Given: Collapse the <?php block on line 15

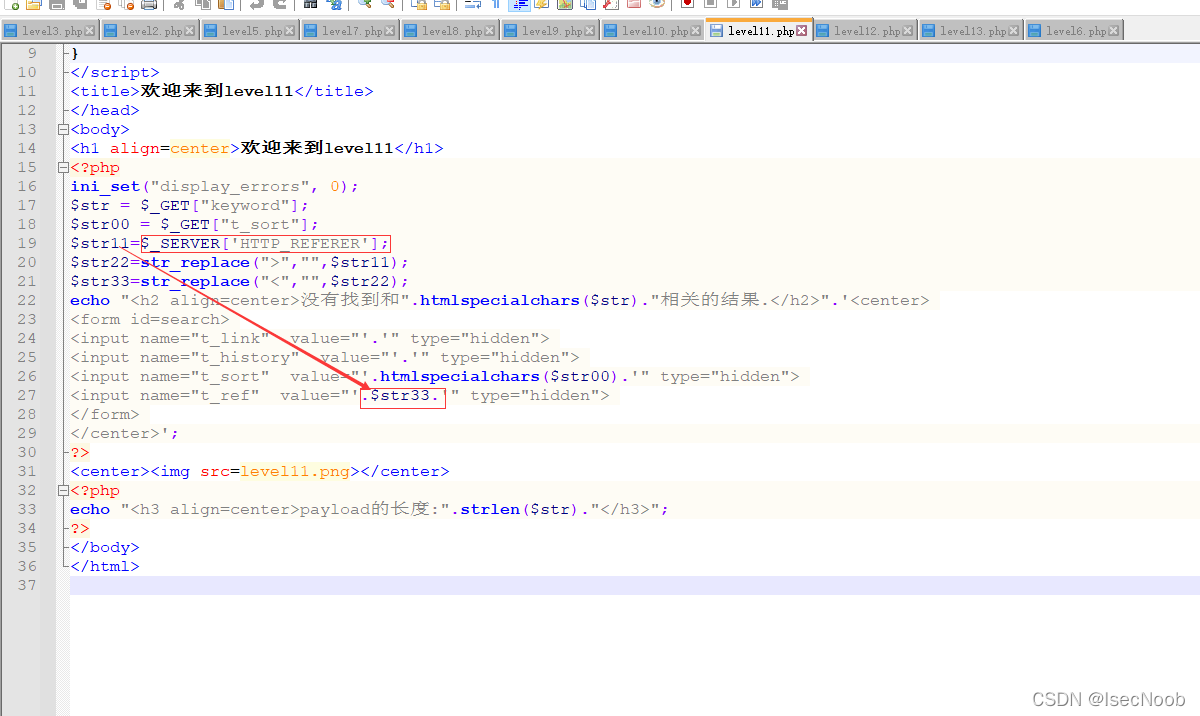Looking at the screenshot, I should (63, 167).
